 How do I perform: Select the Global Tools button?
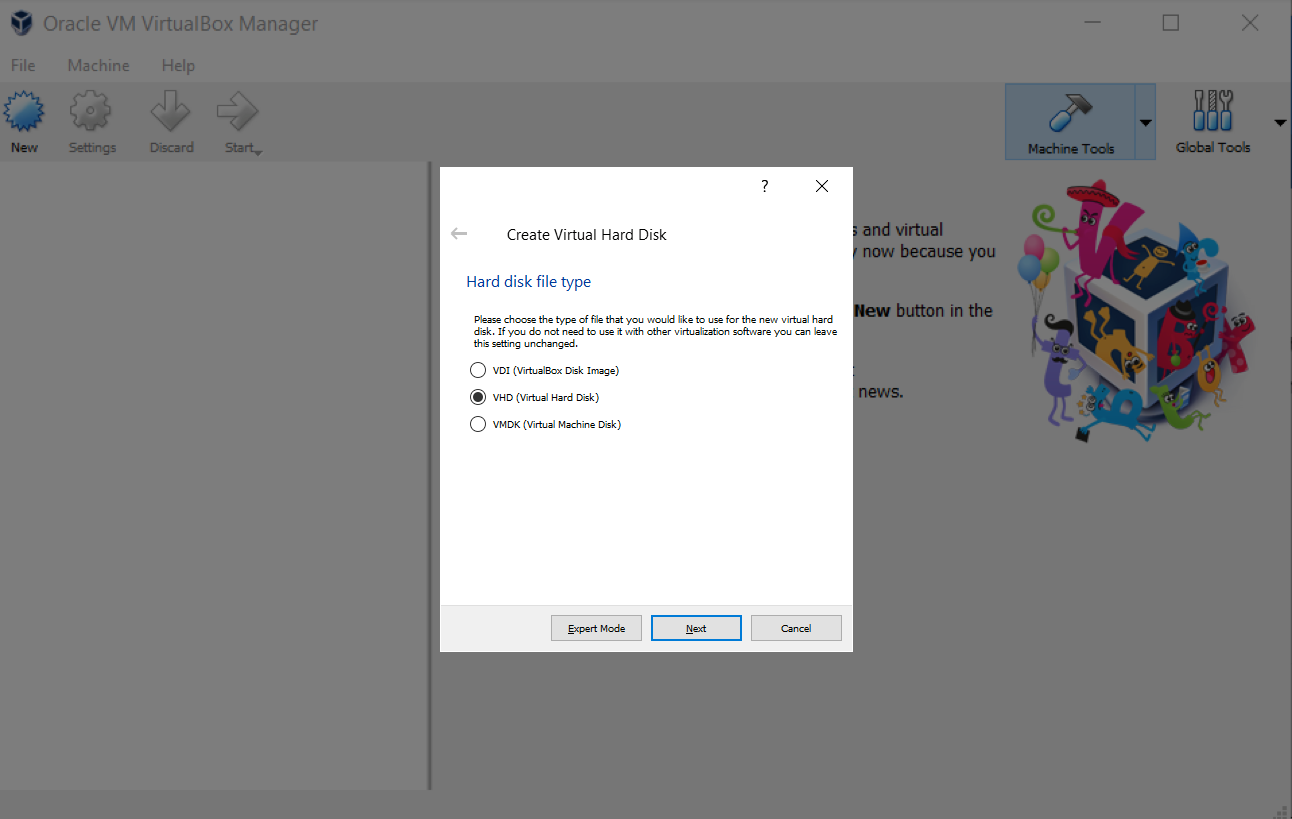[x=1212, y=122]
